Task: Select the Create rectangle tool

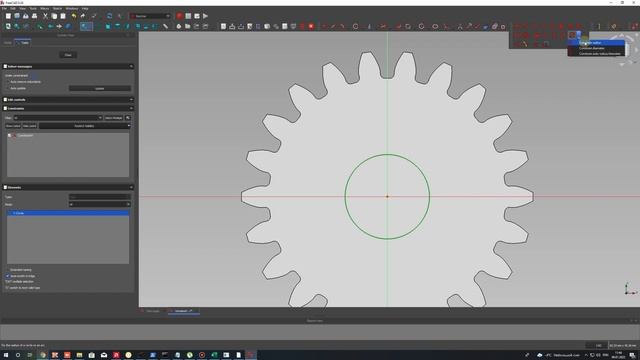Action: (x=408, y=26)
